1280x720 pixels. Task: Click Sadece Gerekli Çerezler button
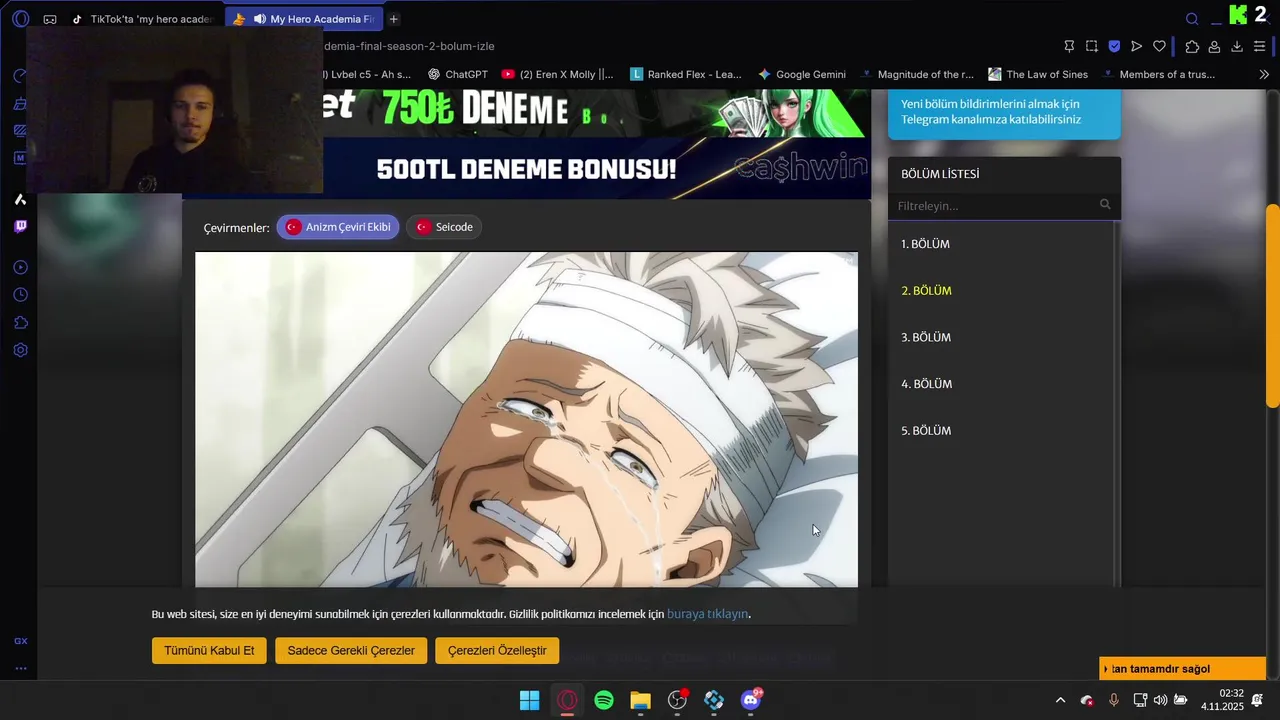tap(351, 650)
